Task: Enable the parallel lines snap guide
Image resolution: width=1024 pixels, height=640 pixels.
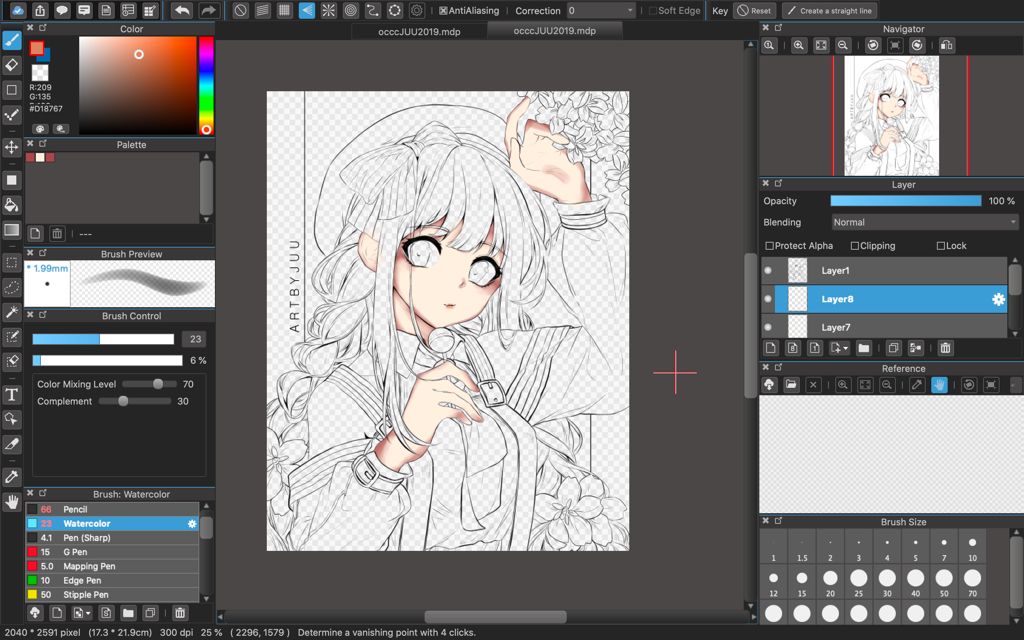Action: tap(263, 10)
